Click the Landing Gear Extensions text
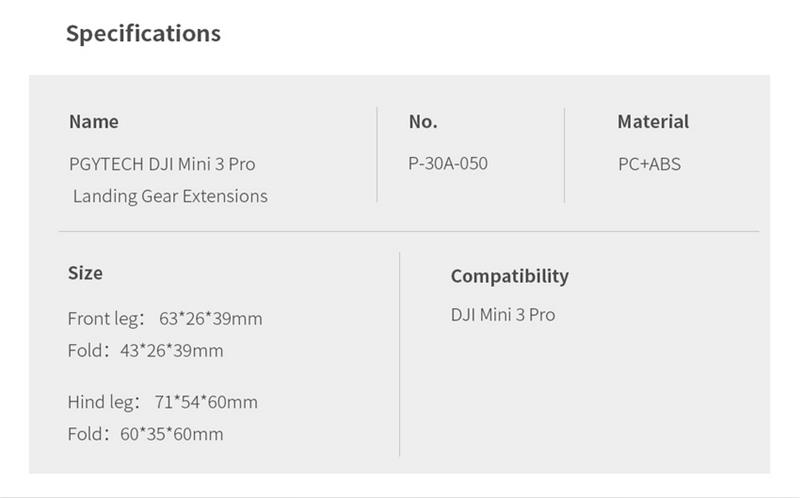Screen dimensions: 800x498 click(170, 196)
